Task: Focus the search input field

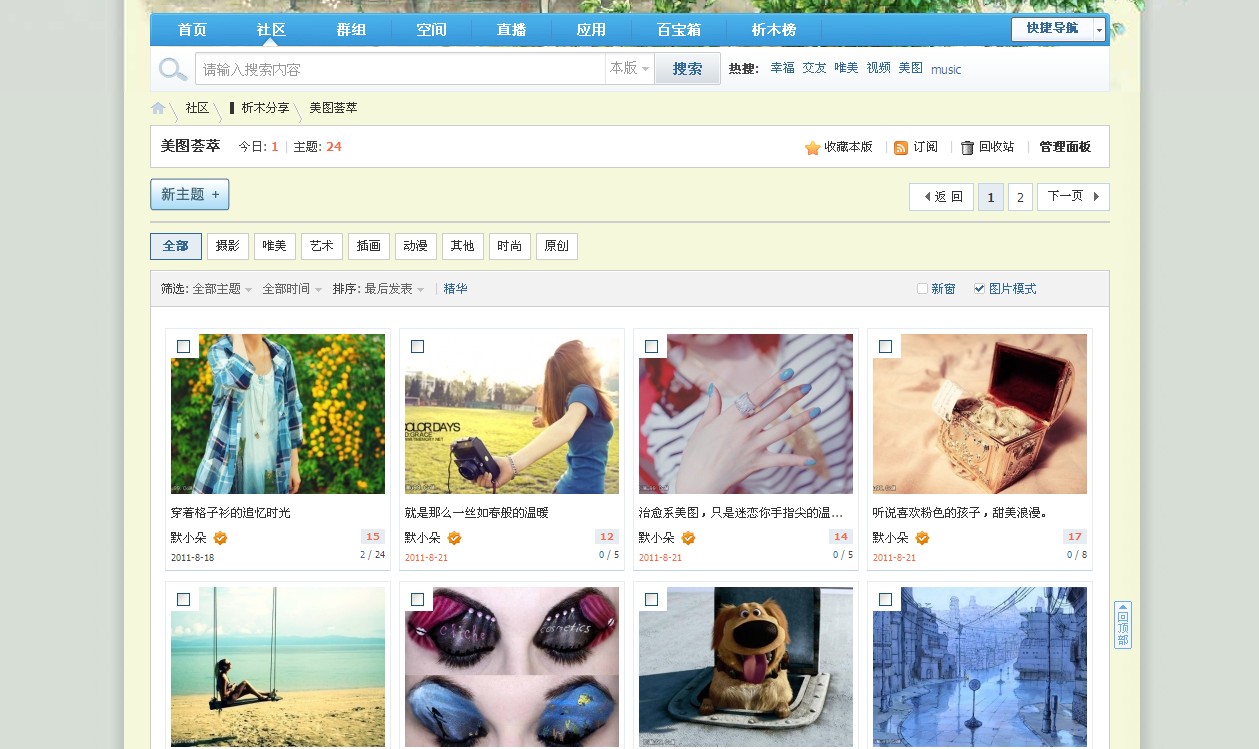Action: pos(401,69)
